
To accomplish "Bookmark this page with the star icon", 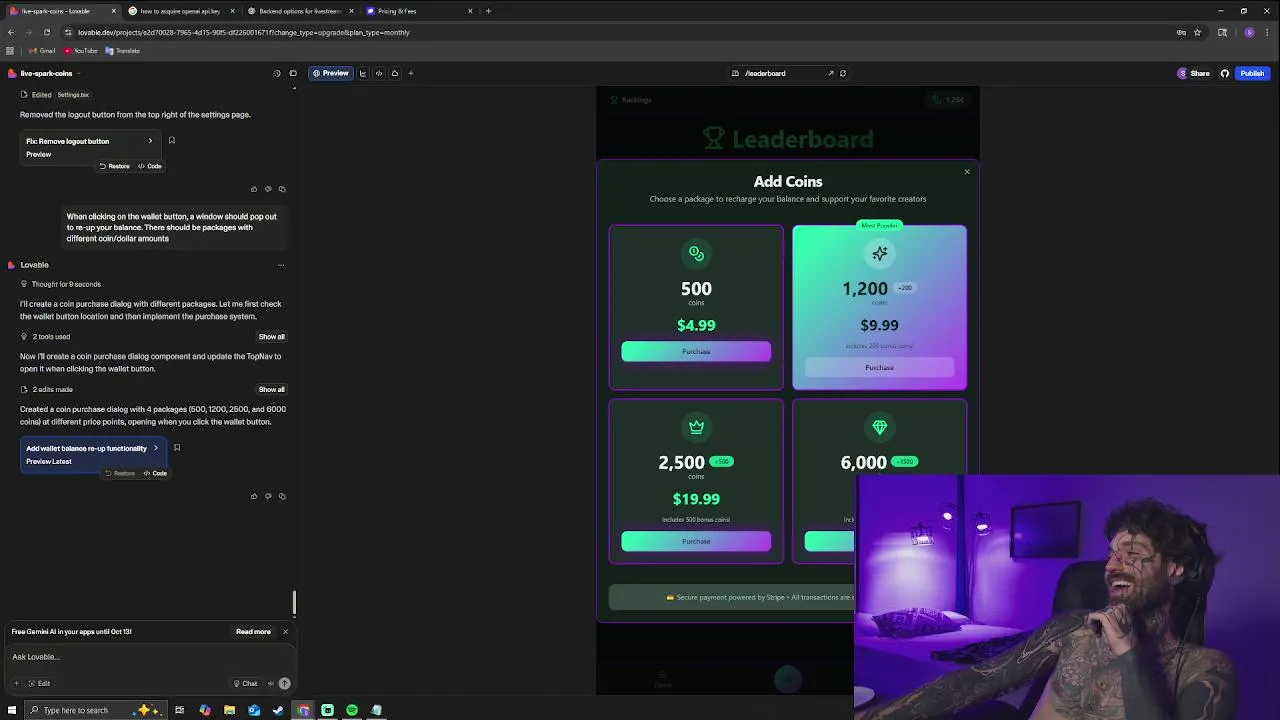I will point(1197,32).
